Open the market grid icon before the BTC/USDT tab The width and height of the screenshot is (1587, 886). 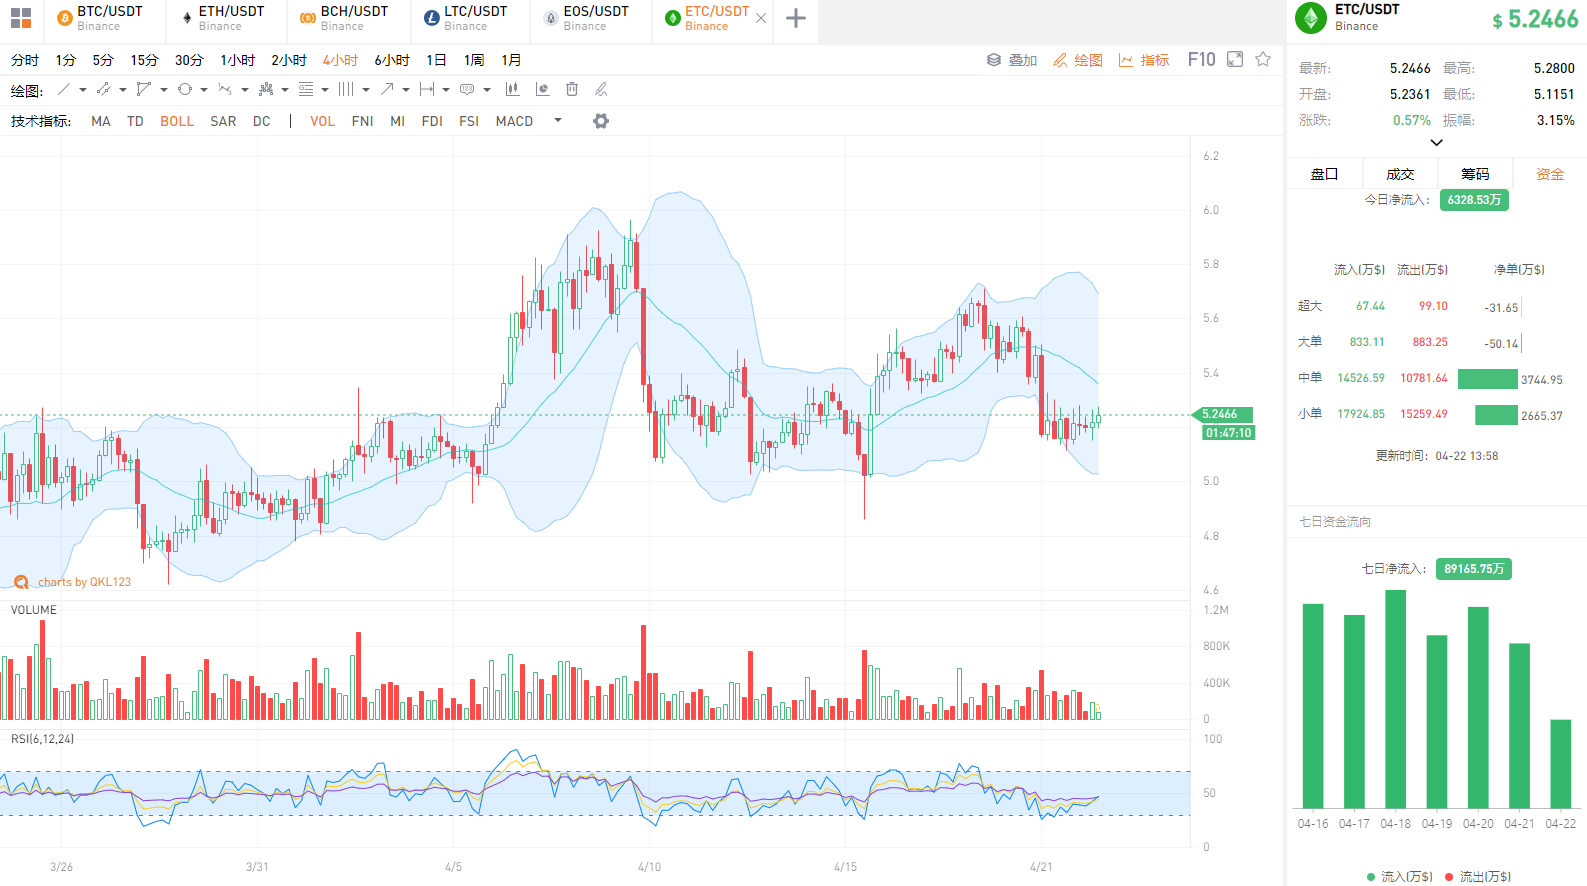click(x=20, y=18)
